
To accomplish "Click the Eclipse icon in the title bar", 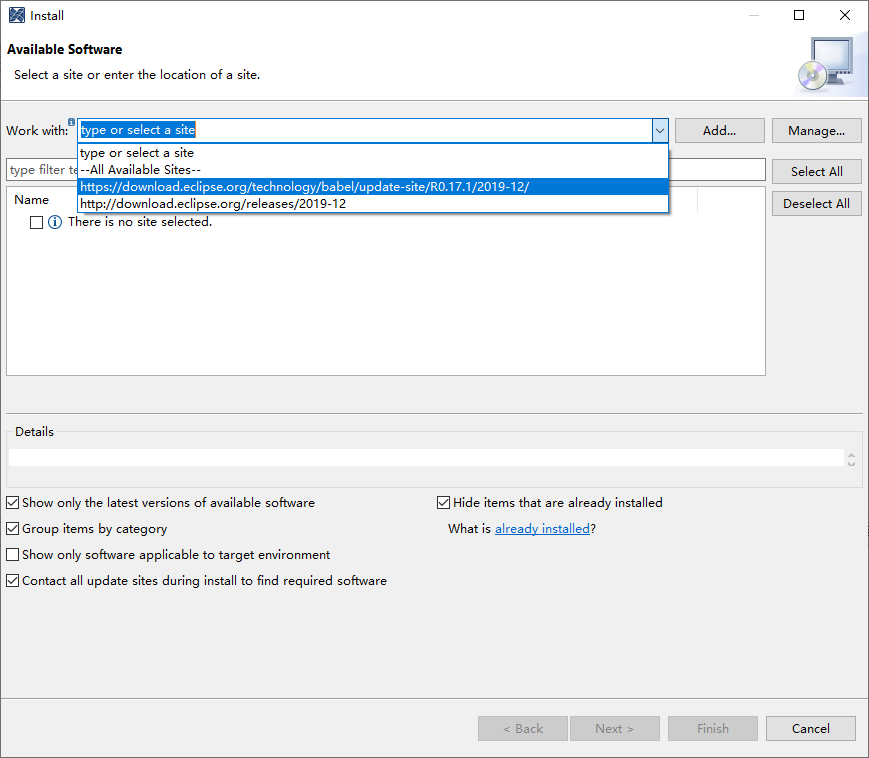I will [17, 15].
